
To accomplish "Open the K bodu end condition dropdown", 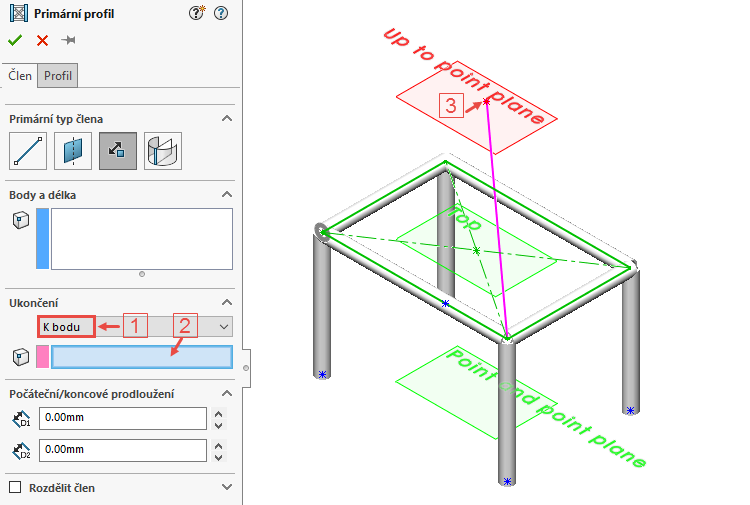I will tap(135, 327).
